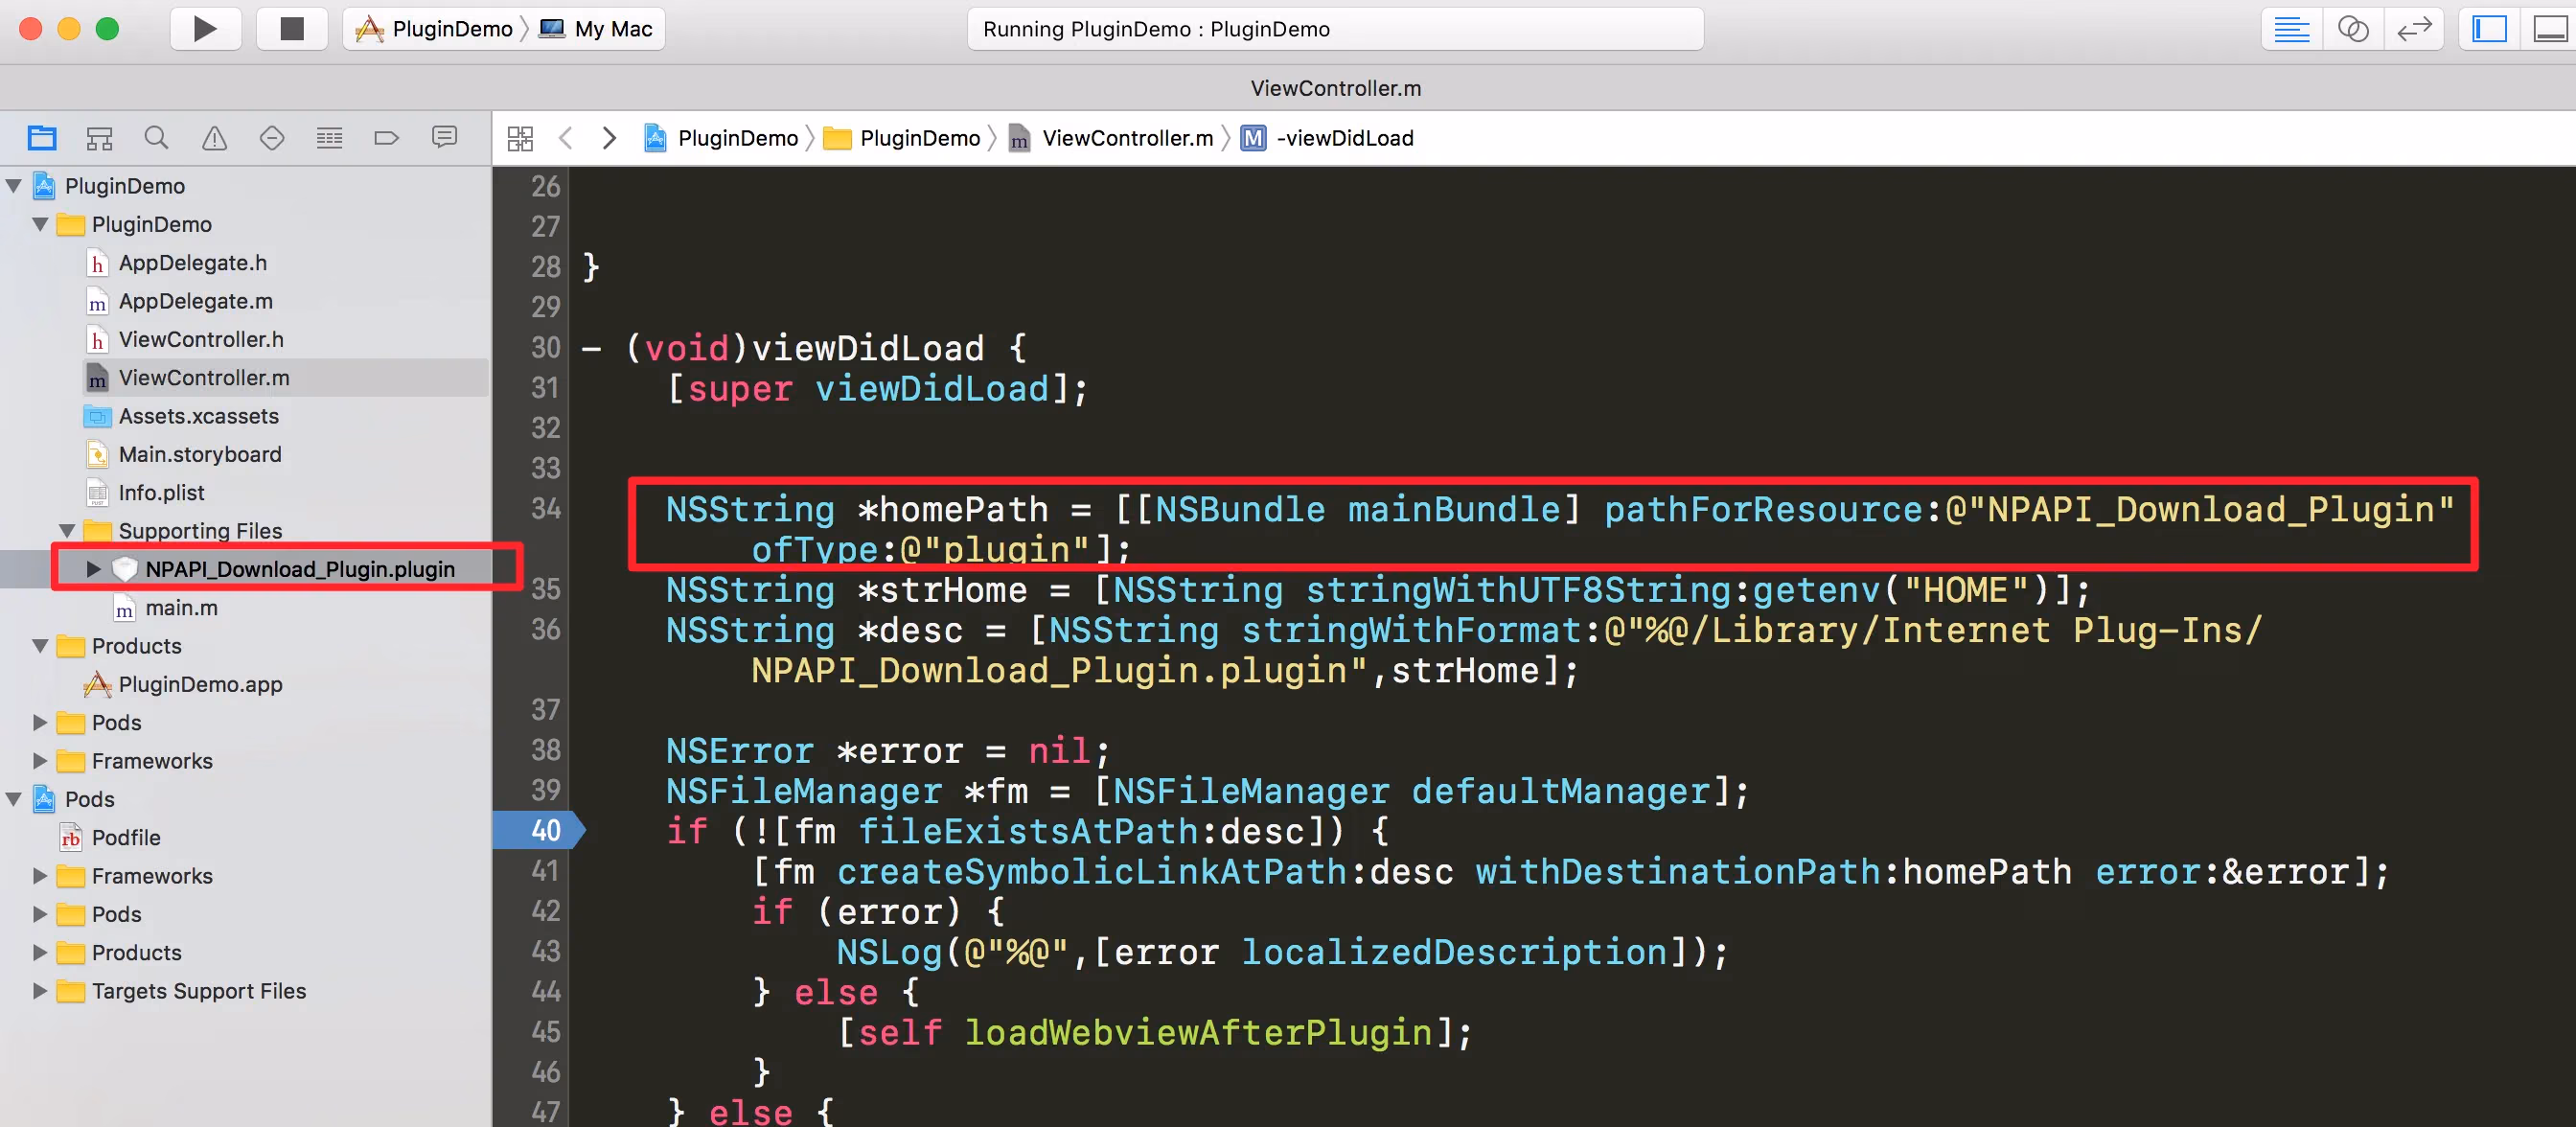Open the Report navigator speech-bubble icon
Image resolution: width=2576 pixels, height=1127 pixels.
pos(444,137)
